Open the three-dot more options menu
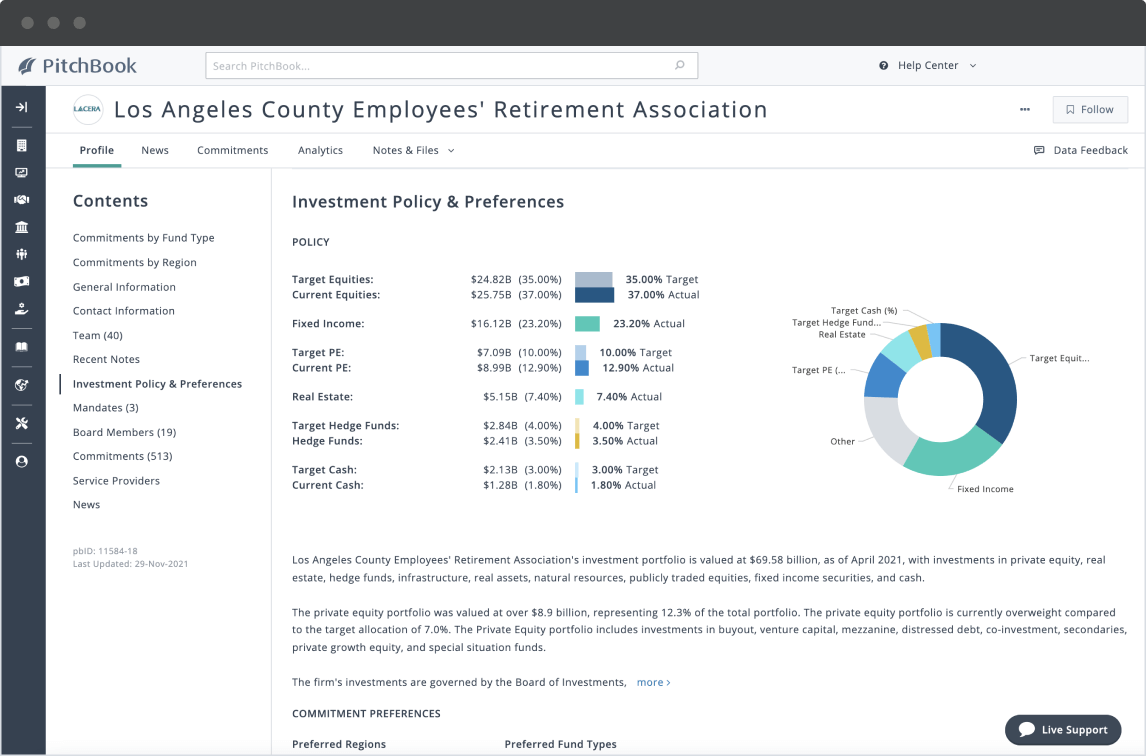Screen dimensions: 1146x756 (1025, 110)
